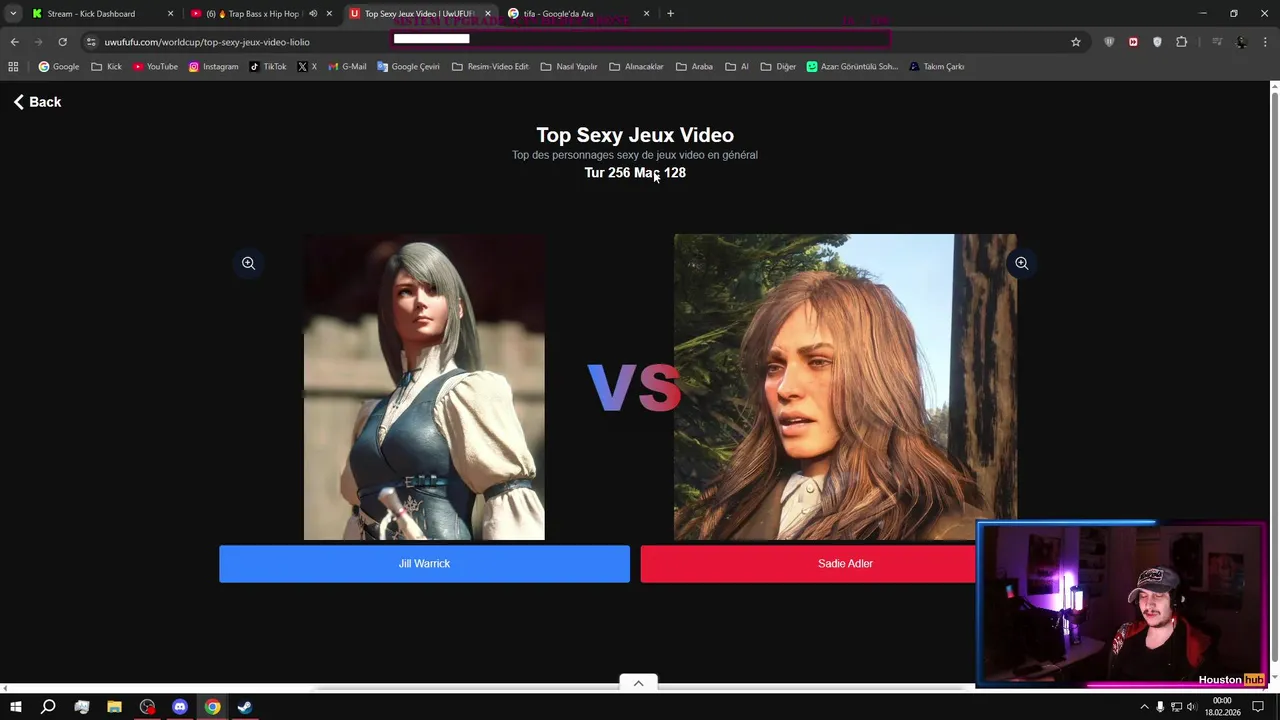The height and width of the screenshot is (720, 1280).
Task: Open the Google bookmark
Action: (59, 67)
